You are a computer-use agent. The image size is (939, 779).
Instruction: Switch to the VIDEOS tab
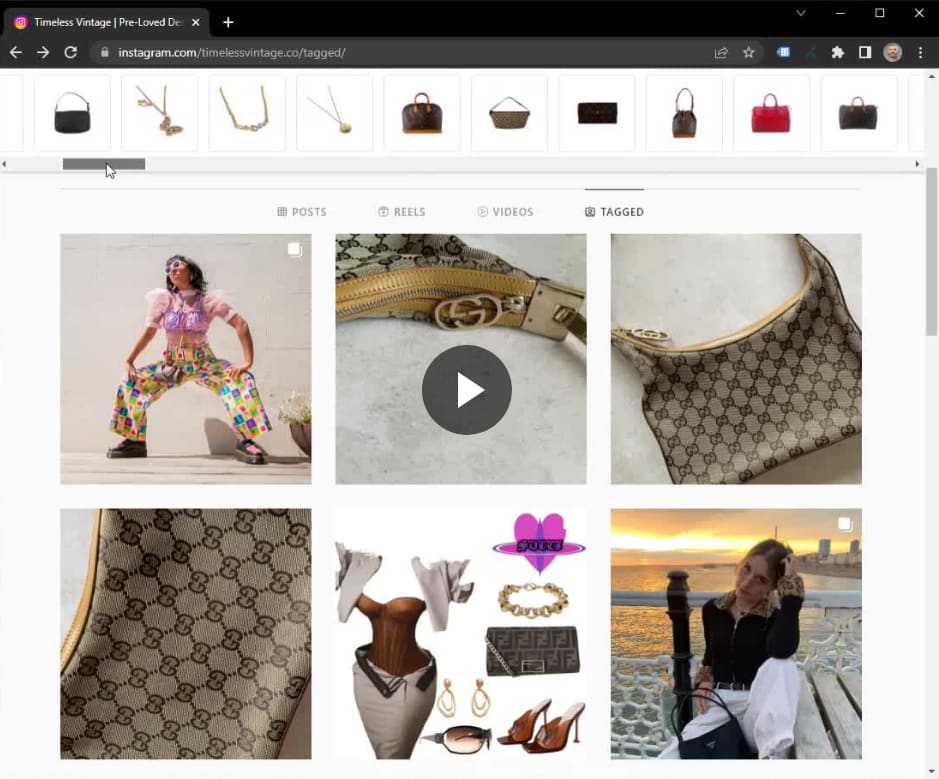[505, 212]
